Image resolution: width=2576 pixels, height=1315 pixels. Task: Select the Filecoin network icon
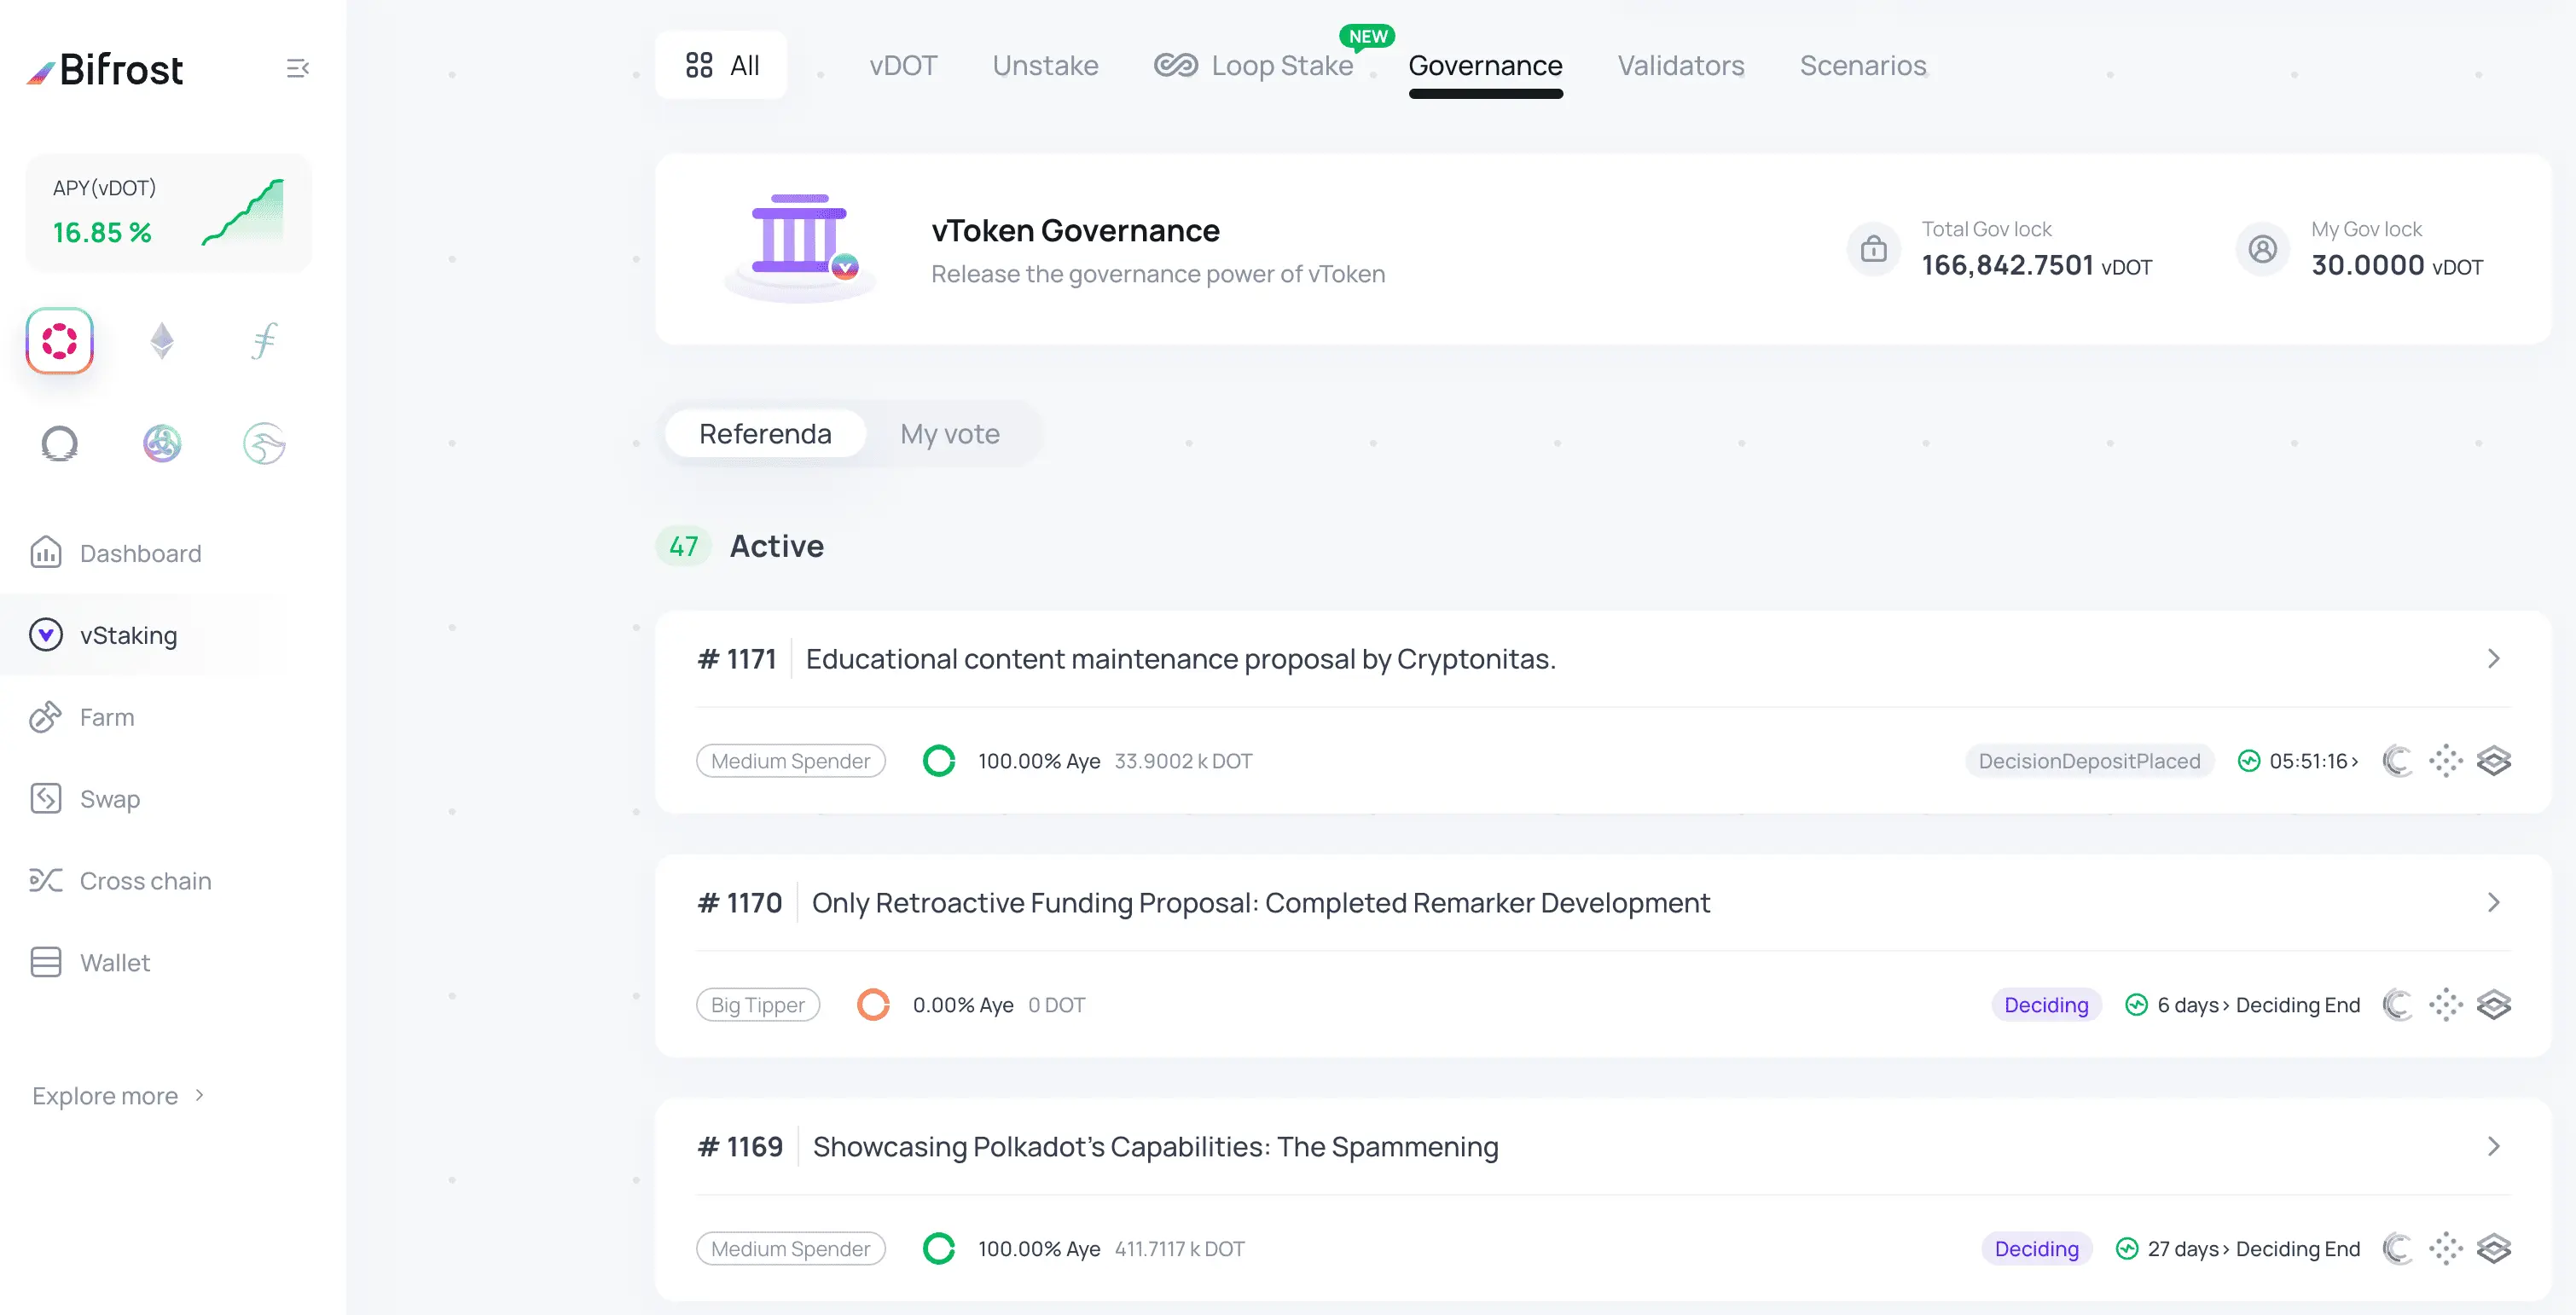pos(264,341)
